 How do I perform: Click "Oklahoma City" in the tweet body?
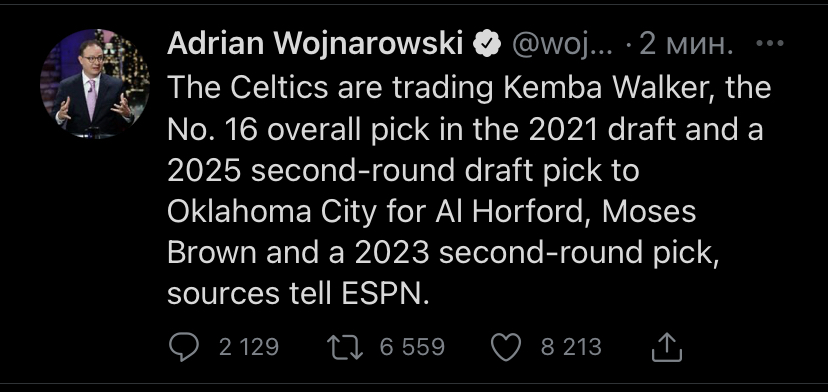tap(272, 213)
